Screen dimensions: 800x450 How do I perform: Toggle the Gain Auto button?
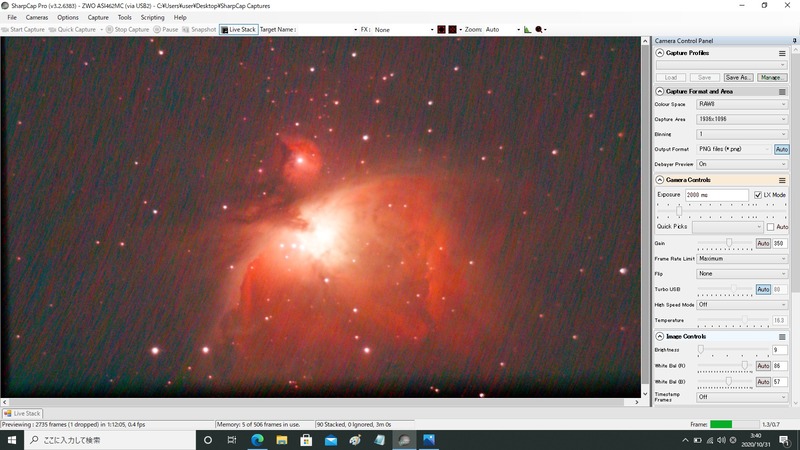point(763,243)
